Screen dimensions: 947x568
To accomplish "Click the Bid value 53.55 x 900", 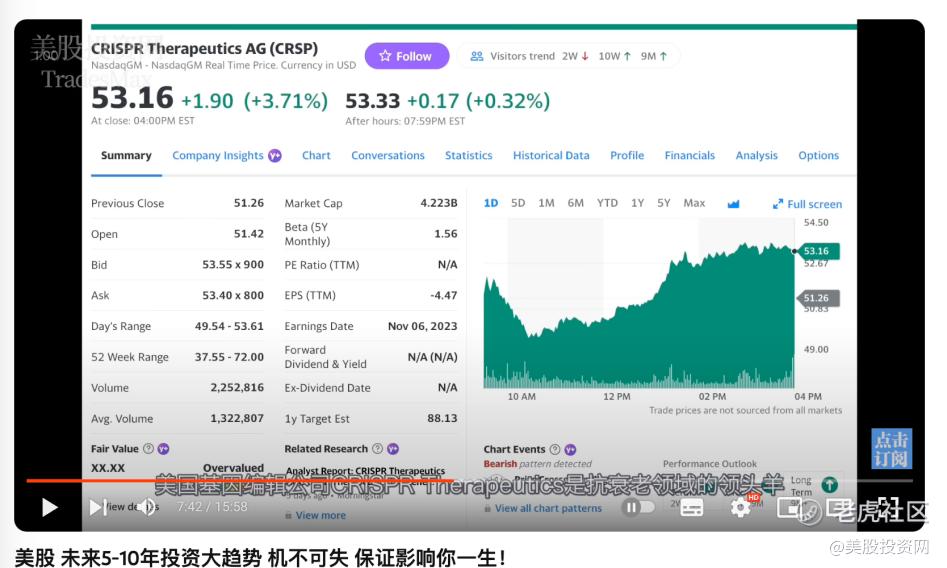I will pos(233,265).
